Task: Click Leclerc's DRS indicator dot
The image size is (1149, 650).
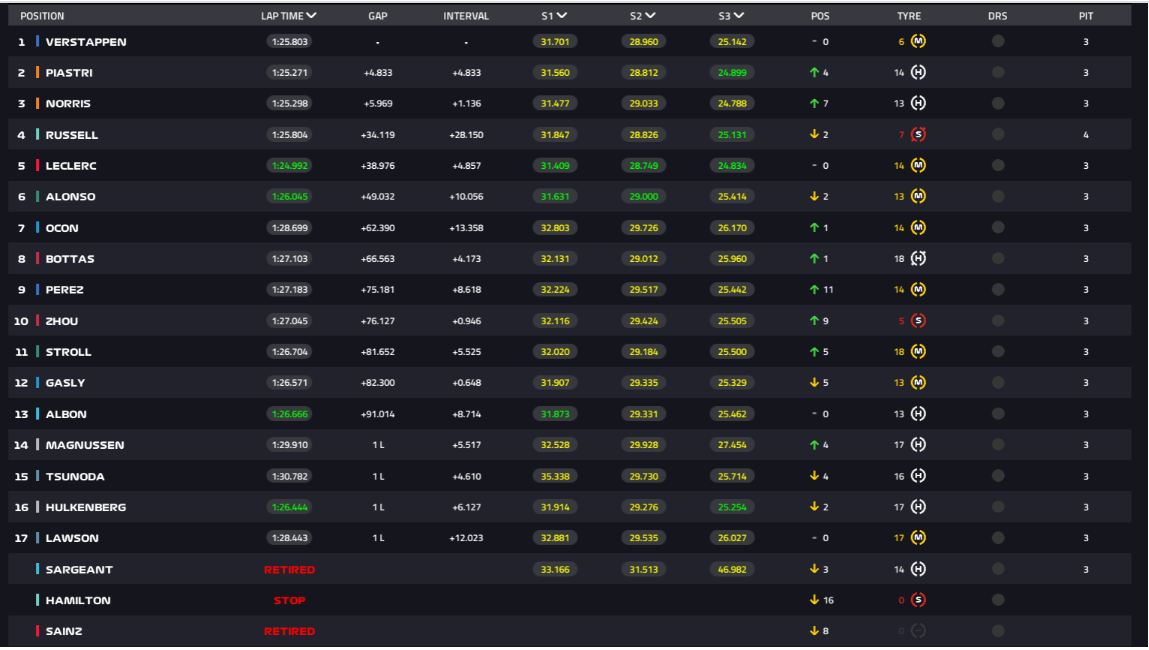Action: pos(997,166)
